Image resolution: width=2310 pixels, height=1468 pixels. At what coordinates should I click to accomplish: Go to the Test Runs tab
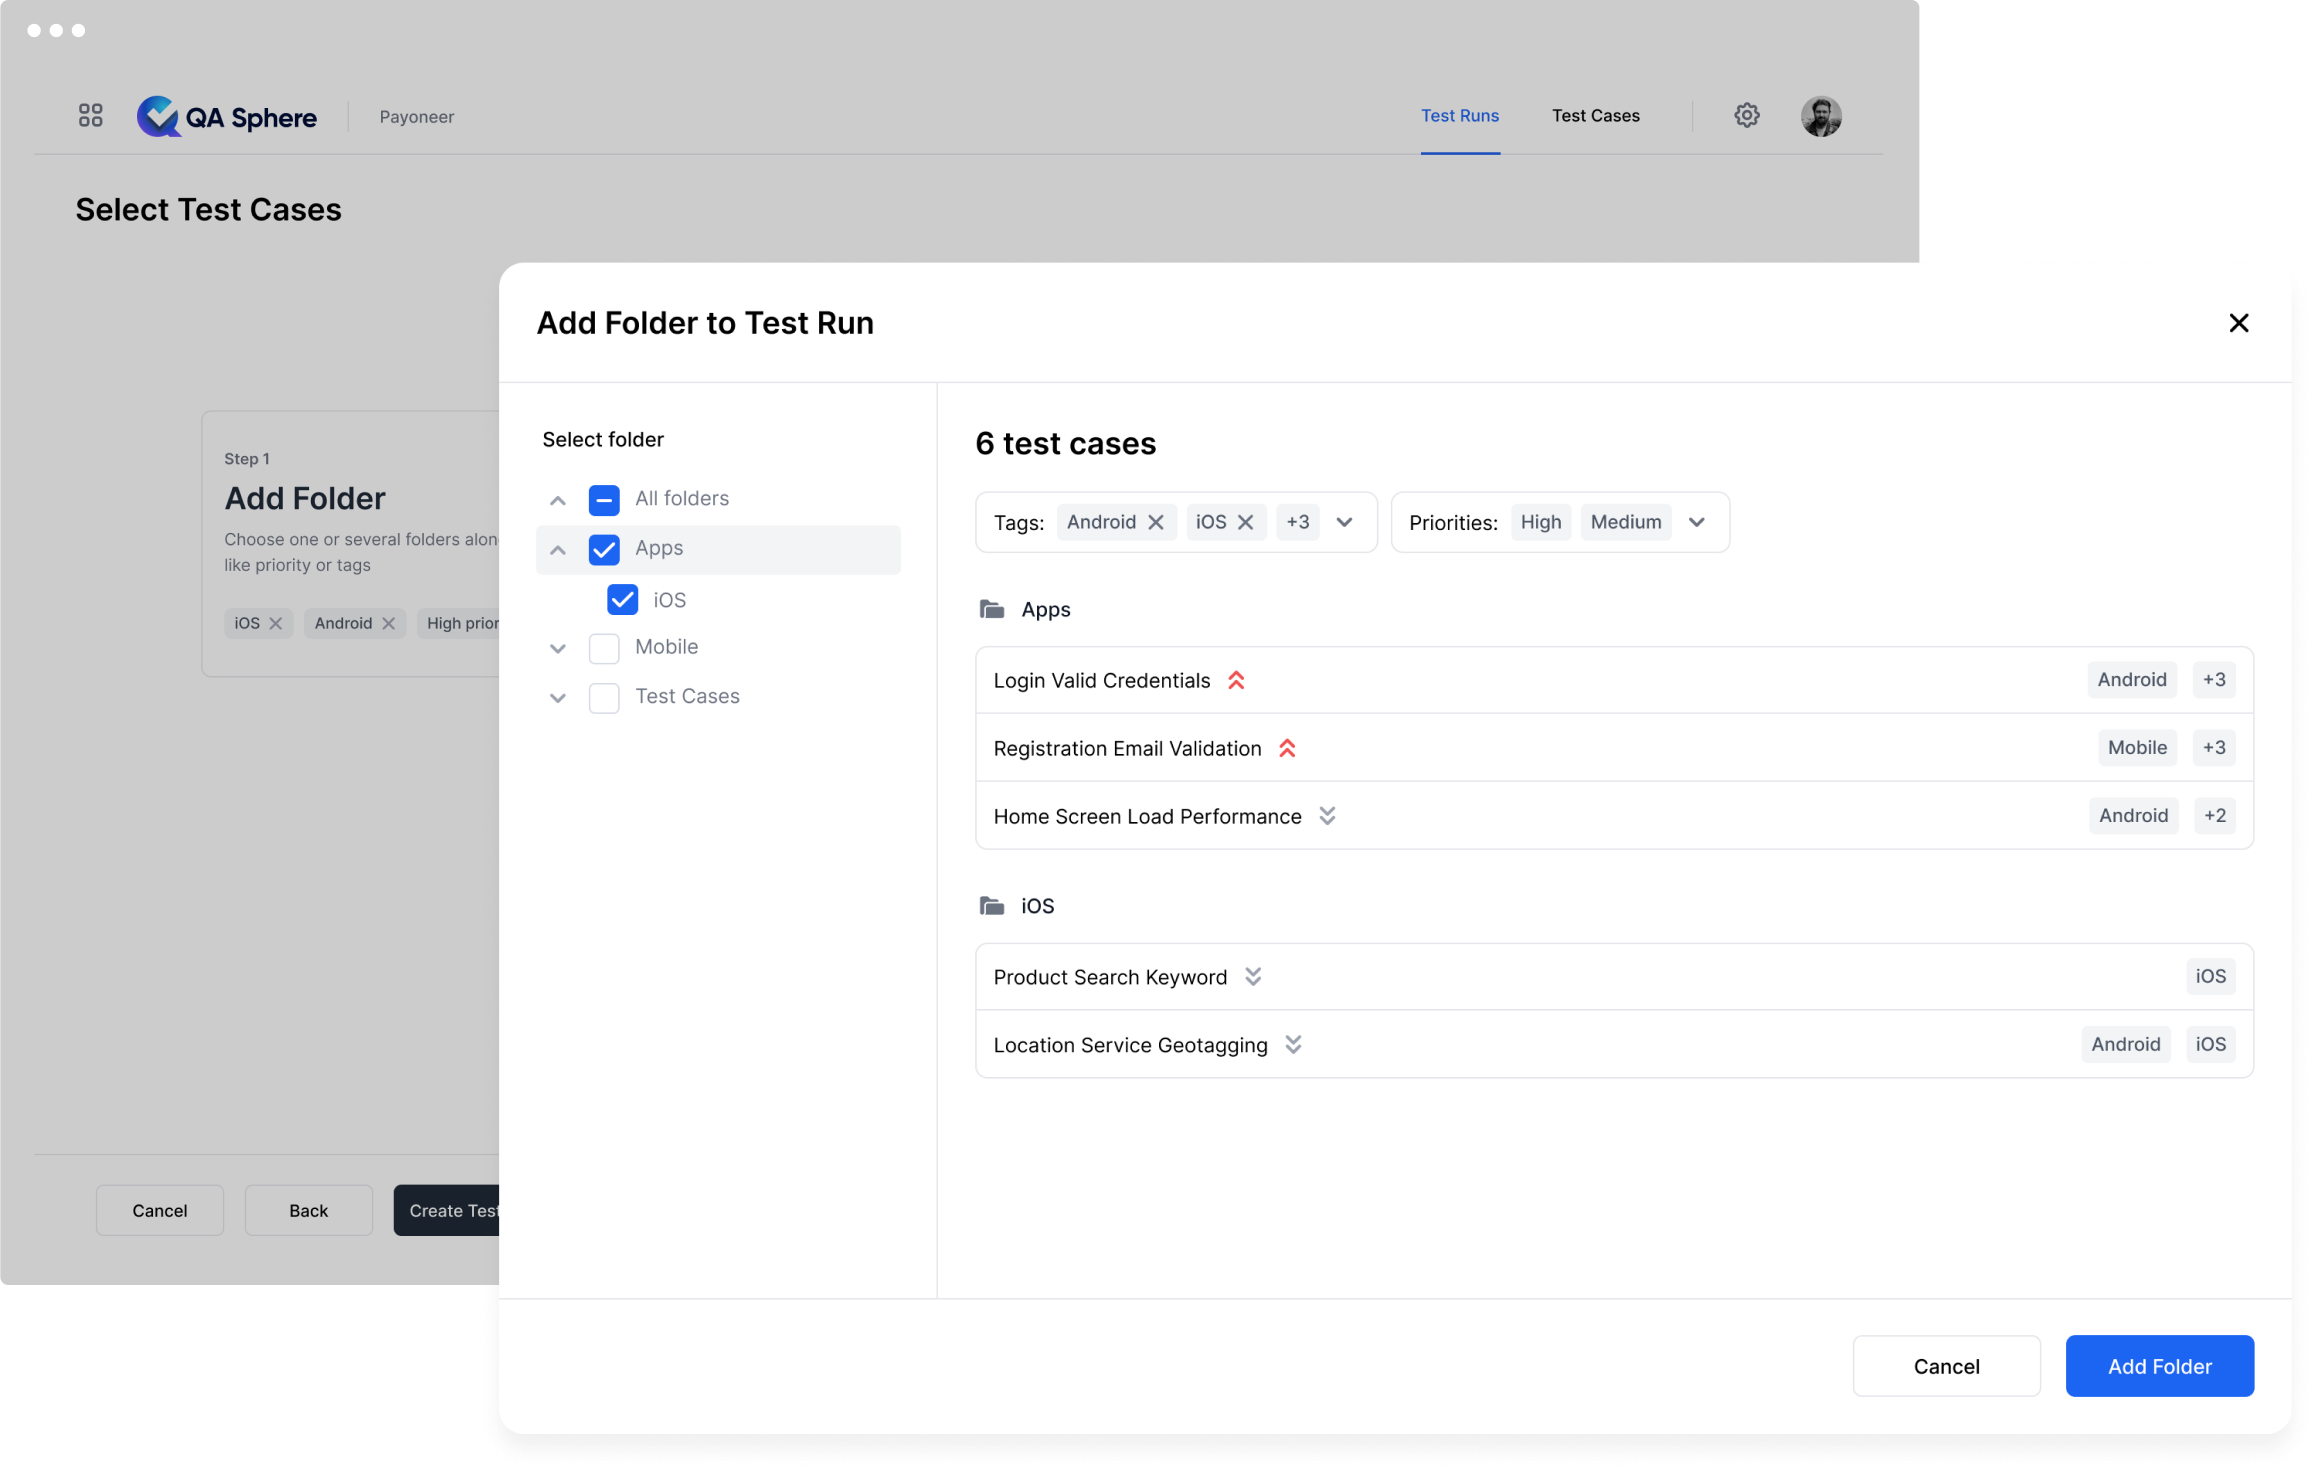click(x=1459, y=116)
